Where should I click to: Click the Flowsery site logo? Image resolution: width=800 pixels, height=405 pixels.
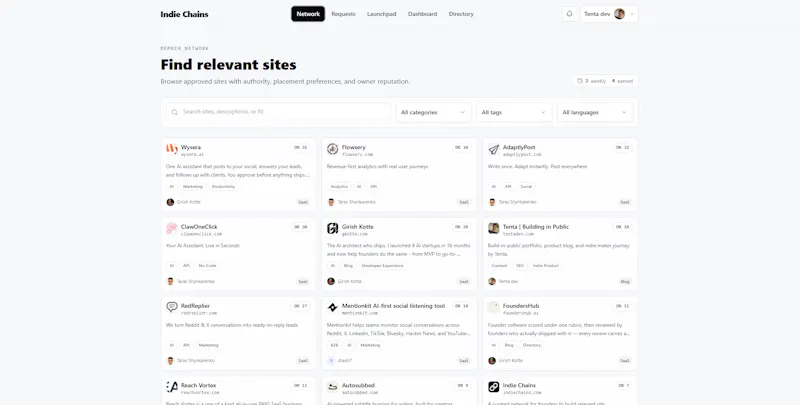pos(333,149)
